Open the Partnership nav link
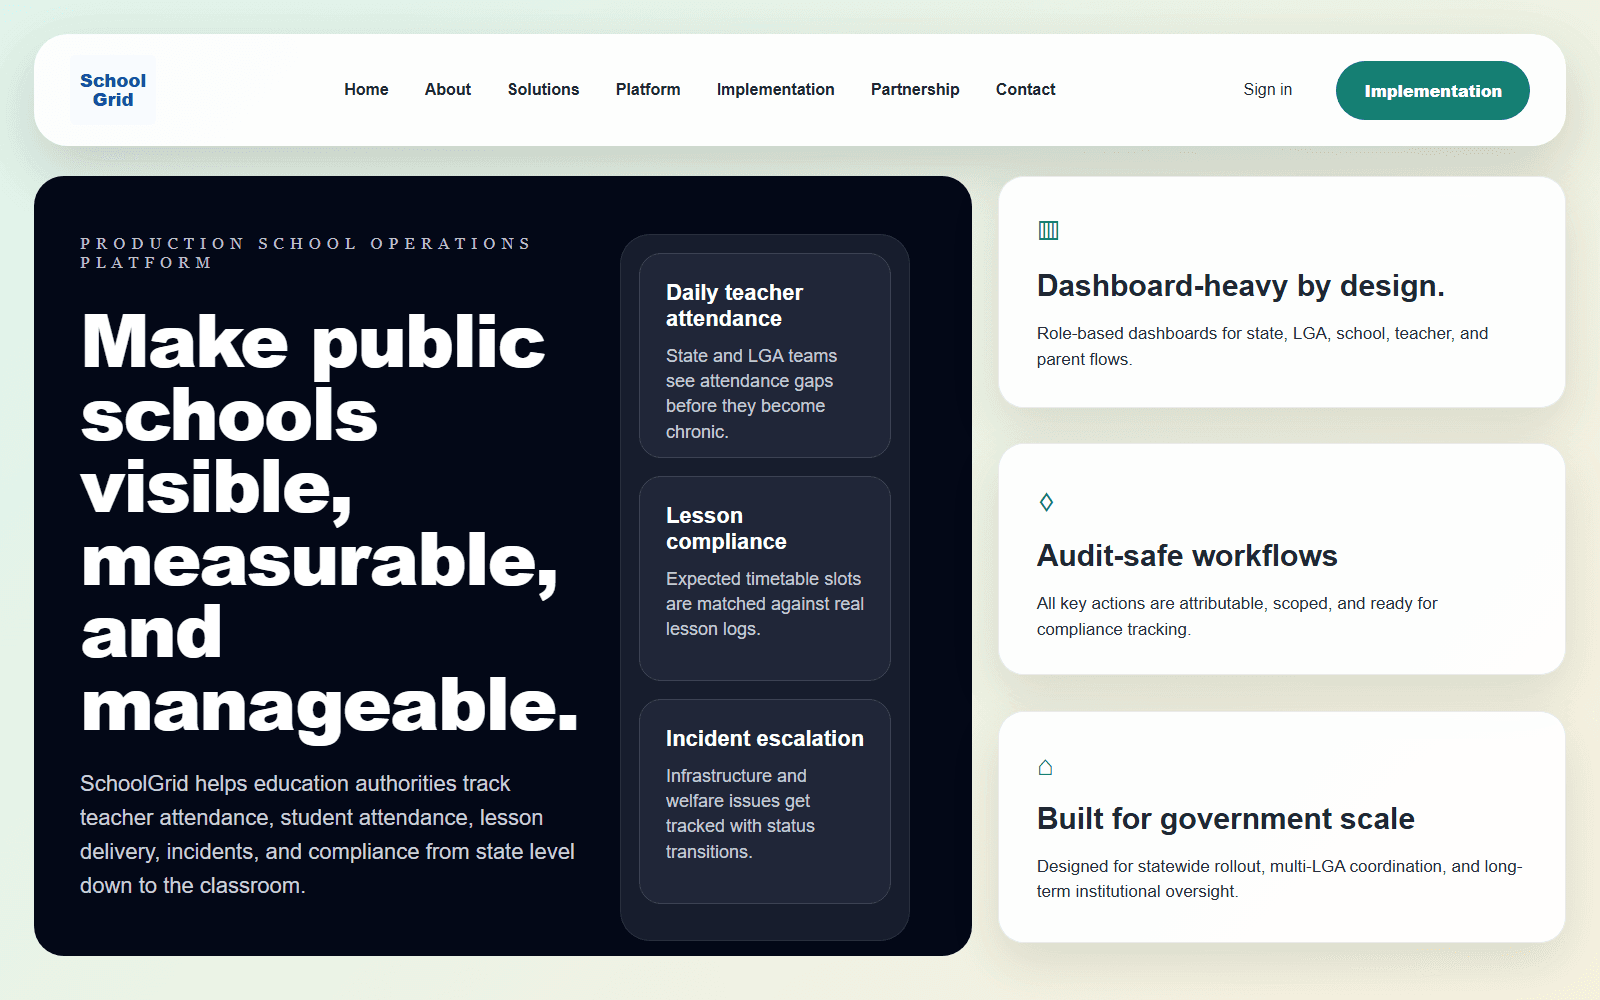This screenshot has height=1000, width=1600. (915, 89)
